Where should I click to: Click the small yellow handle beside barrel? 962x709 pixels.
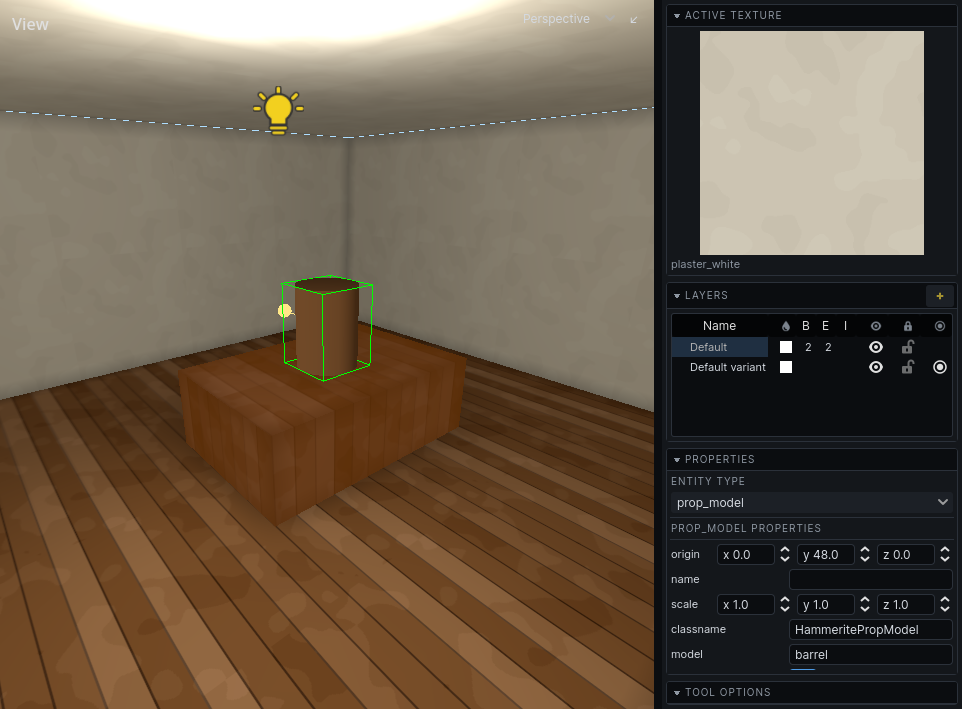[x=285, y=311]
